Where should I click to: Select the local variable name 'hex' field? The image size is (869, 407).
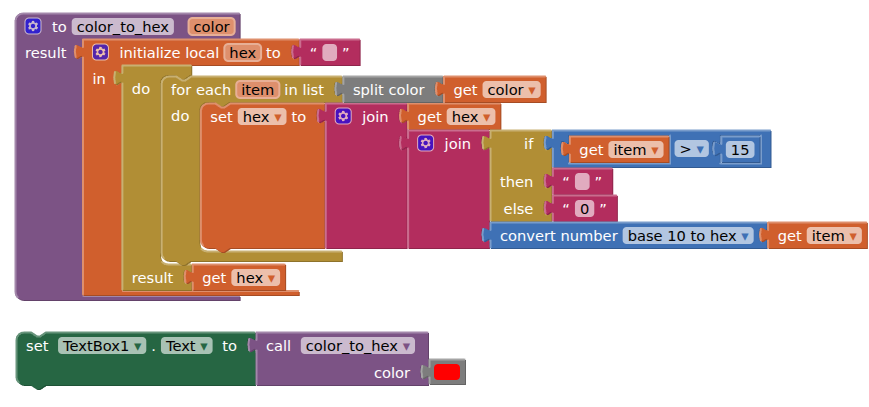pos(242,52)
